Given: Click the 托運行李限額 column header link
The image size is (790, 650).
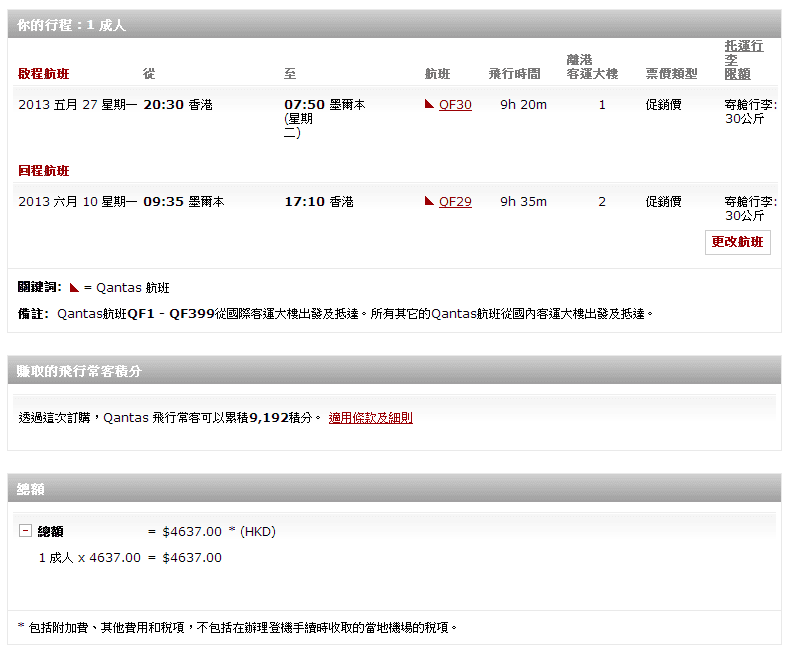Looking at the screenshot, I should pyautogui.click(x=743, y=60).
